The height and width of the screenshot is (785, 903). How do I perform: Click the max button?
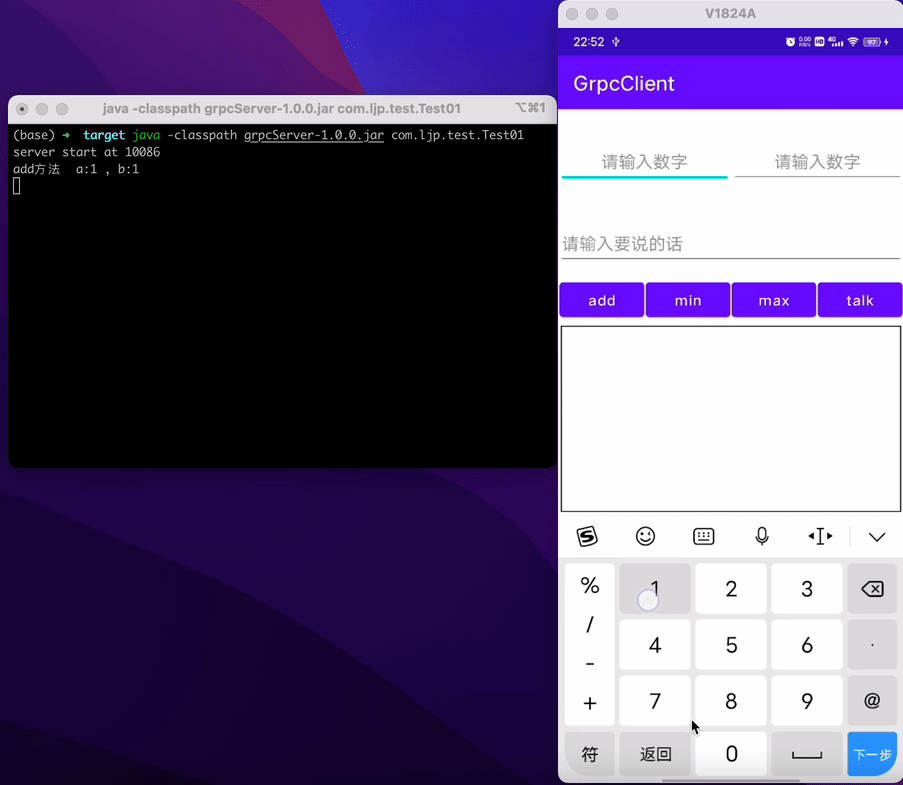tap(773, 300)
